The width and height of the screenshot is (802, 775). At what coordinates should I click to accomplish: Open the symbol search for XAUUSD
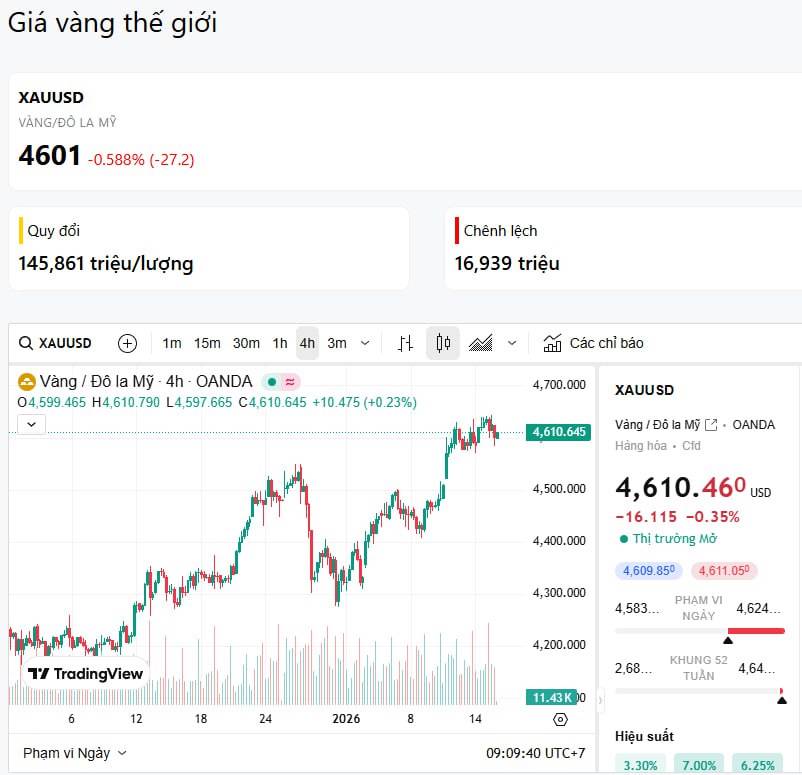click(55, 342)
